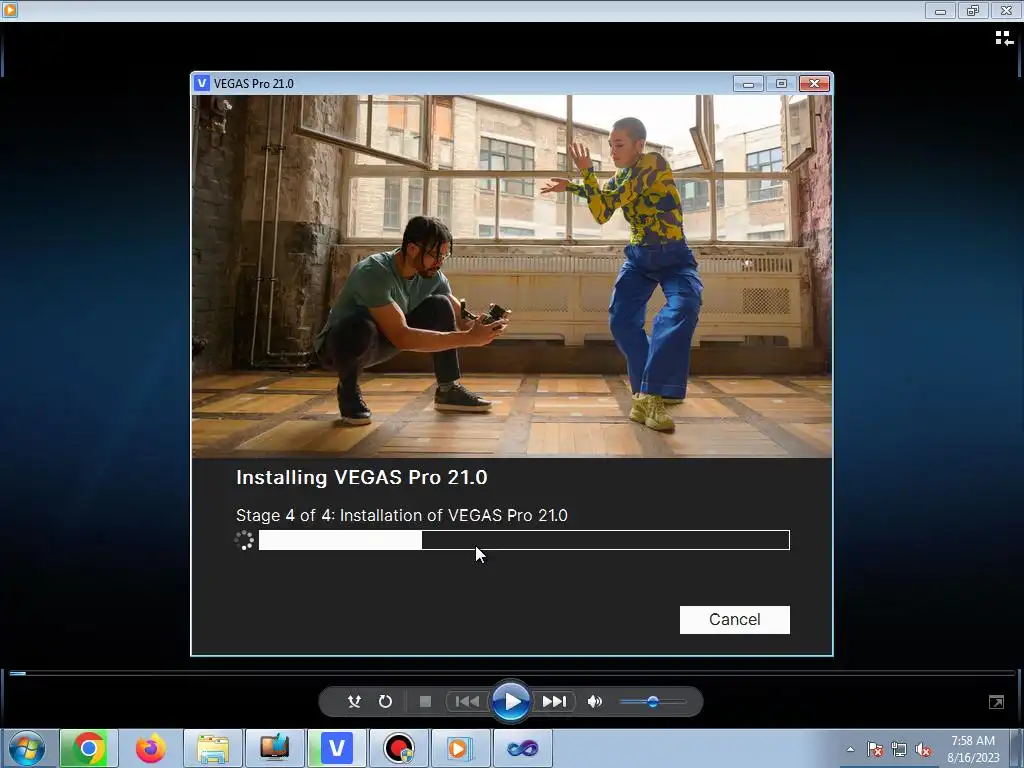Turn on shuffle in media player
1024x768 pixels.
click(x=354, y=701)
